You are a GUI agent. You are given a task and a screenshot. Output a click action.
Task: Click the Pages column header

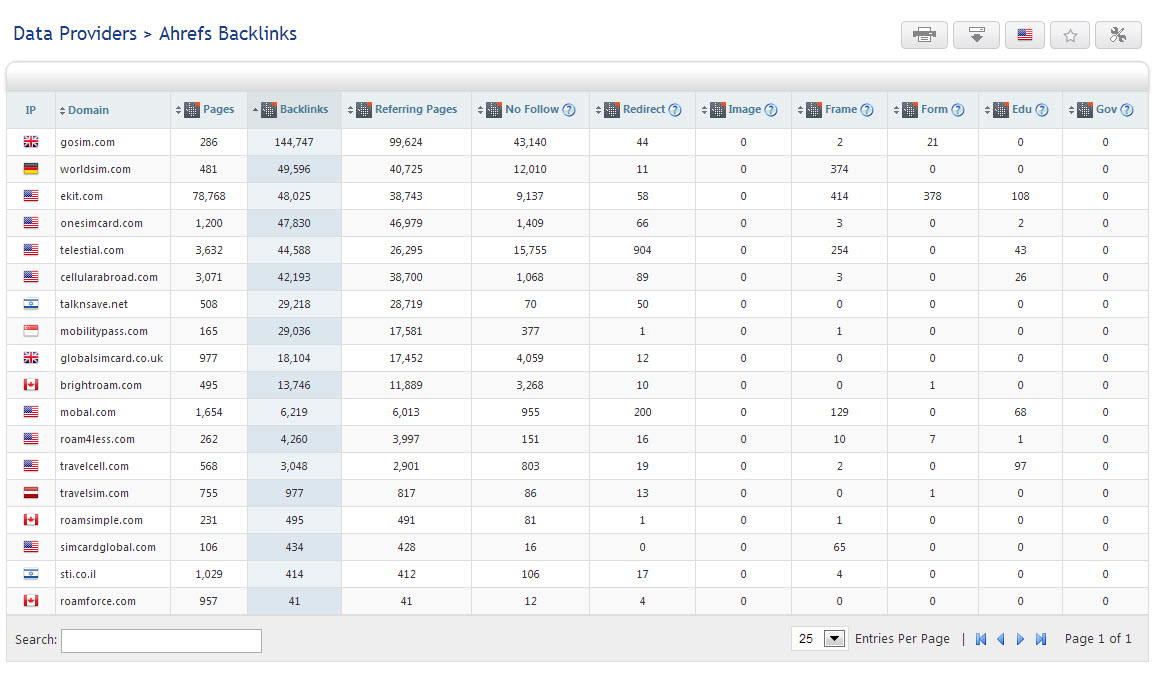point(218,110)
